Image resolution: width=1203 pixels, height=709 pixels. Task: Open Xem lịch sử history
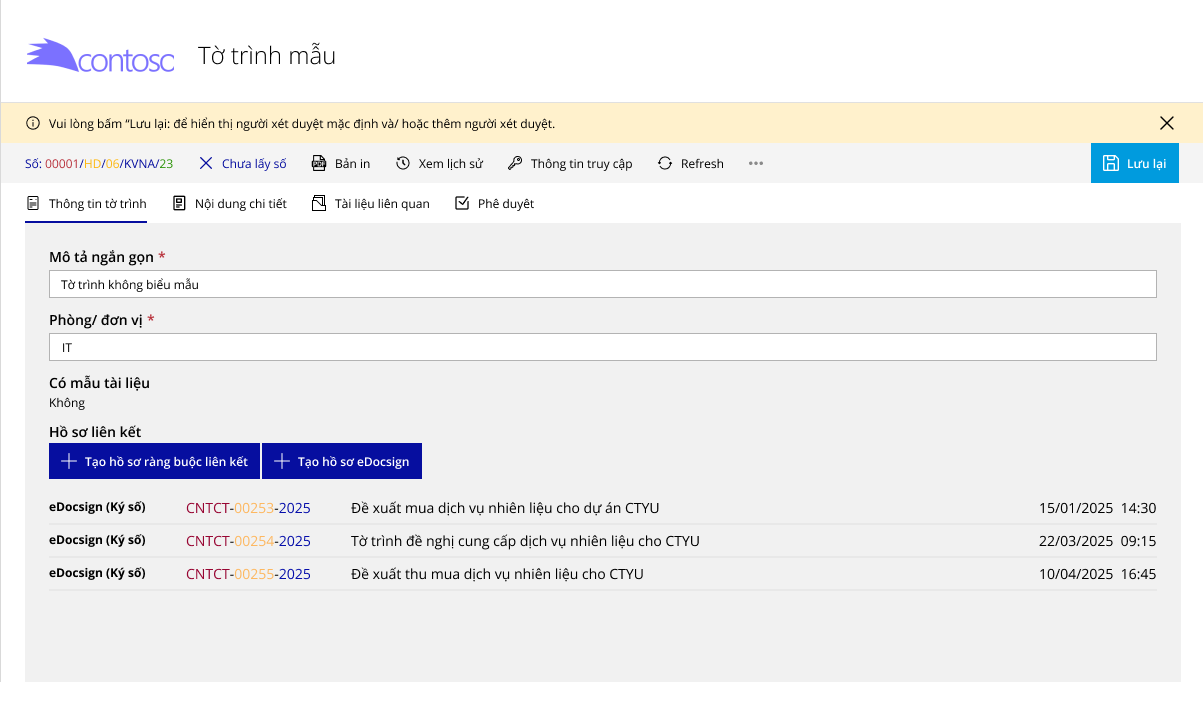pos(403,164)
